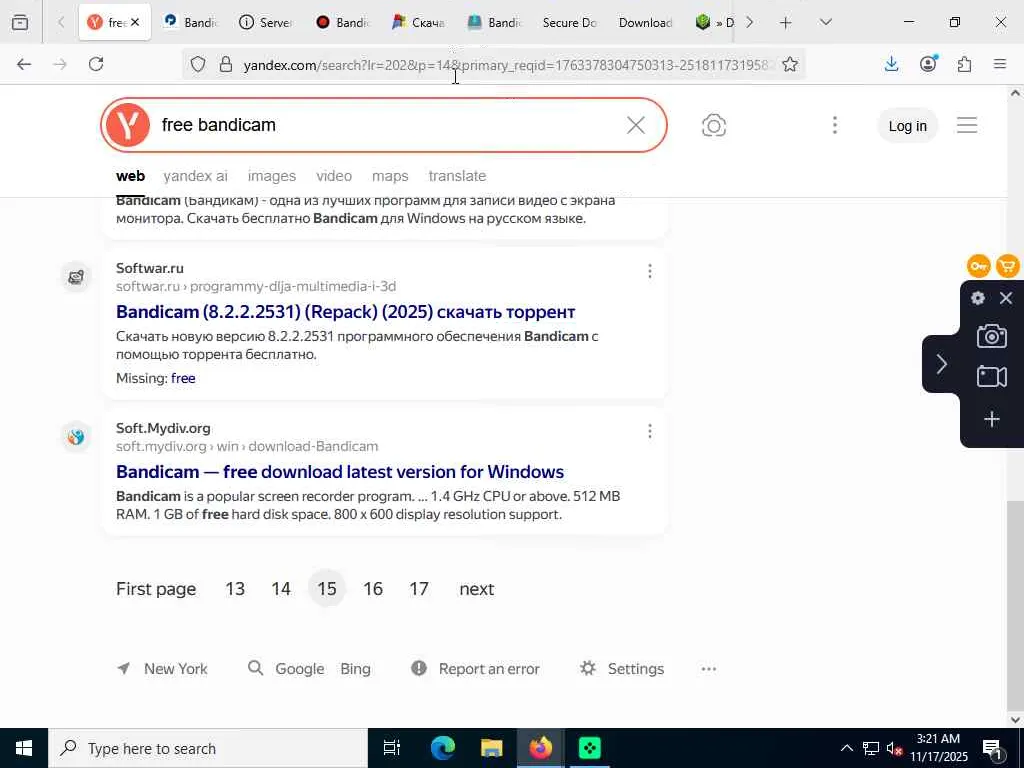The height and width of the screenshot is (768, 1024).
Task: Go to First page link
Action: coord(156,588)
